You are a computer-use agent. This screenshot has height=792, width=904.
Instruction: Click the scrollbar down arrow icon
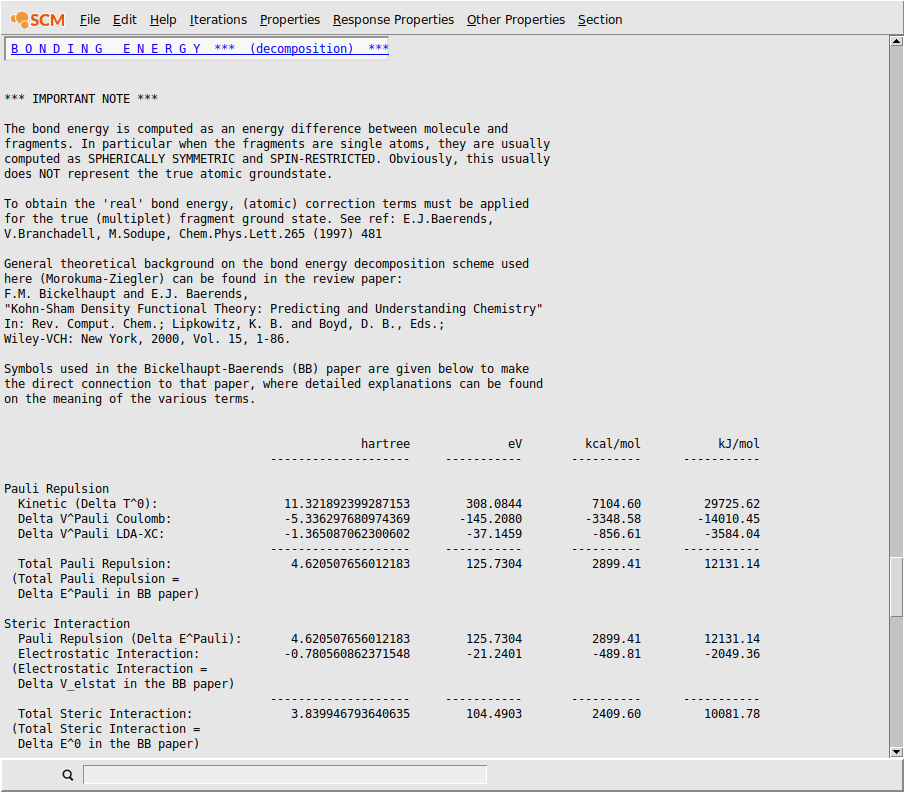pyautogui.click(x=896, y=751)
